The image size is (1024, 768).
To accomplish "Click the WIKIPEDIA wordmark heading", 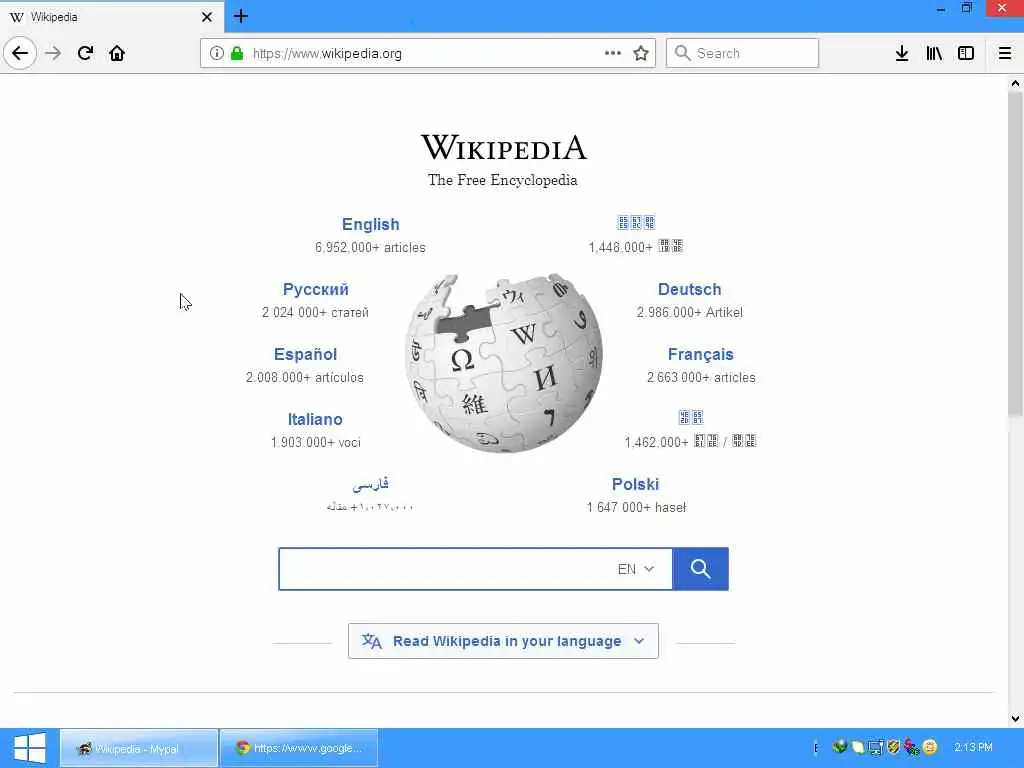I will tap(504, 148).
